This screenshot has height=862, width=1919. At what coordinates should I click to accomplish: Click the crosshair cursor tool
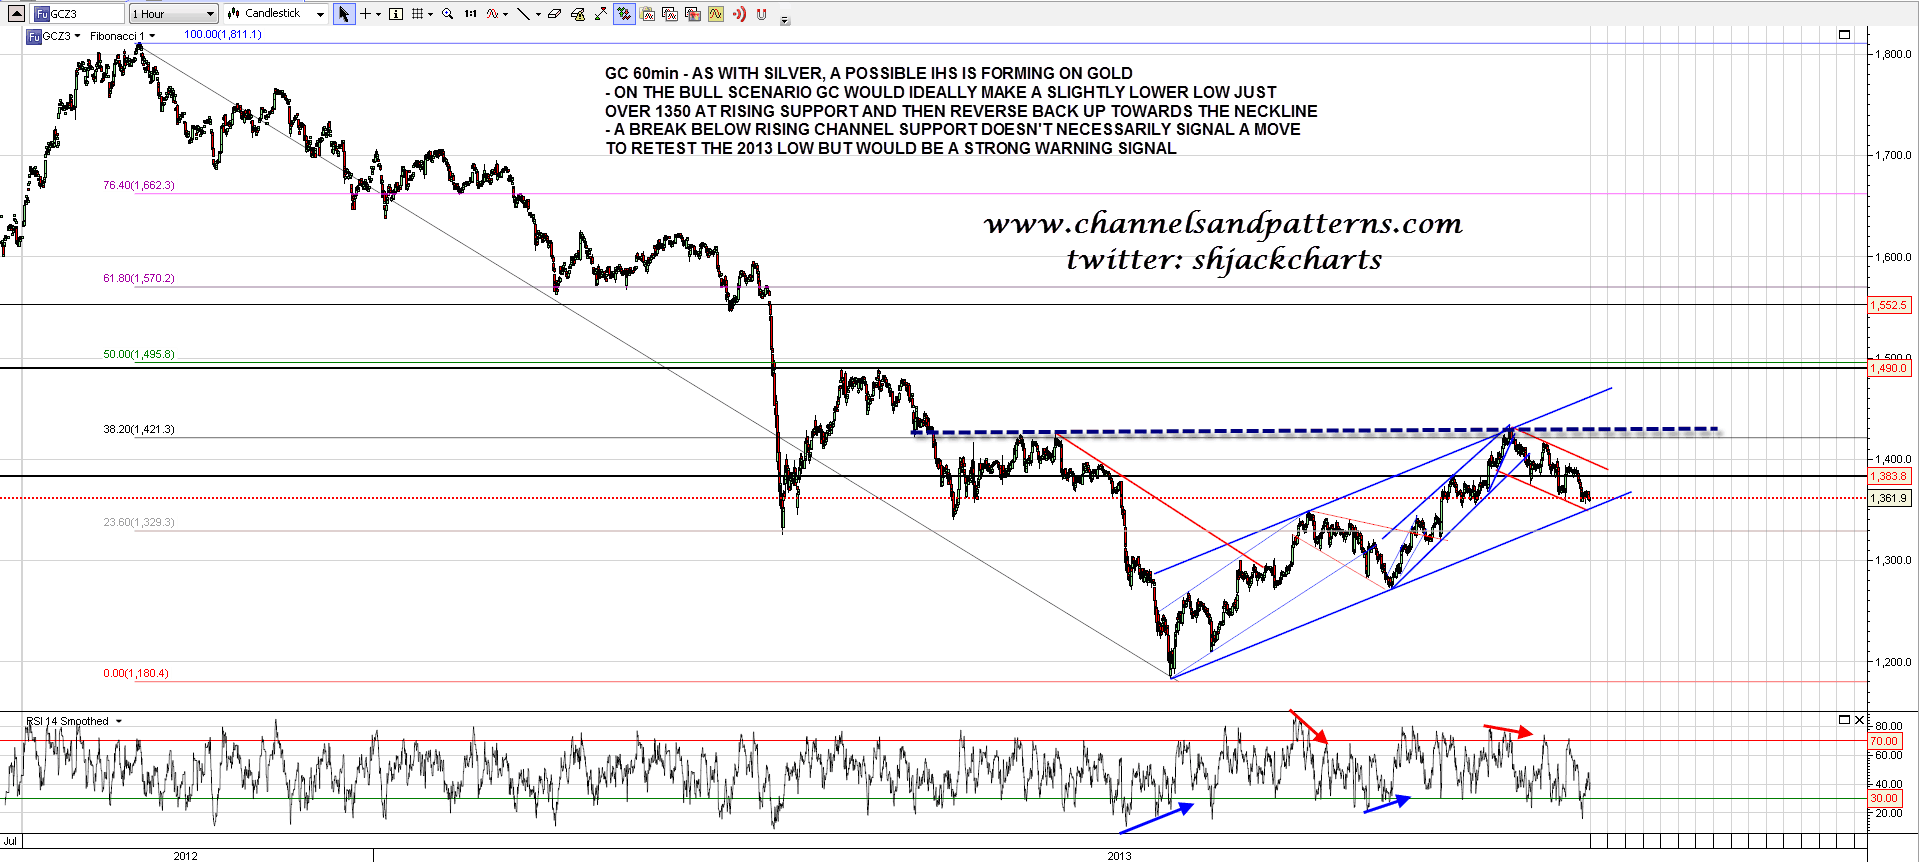click(366, 14)
